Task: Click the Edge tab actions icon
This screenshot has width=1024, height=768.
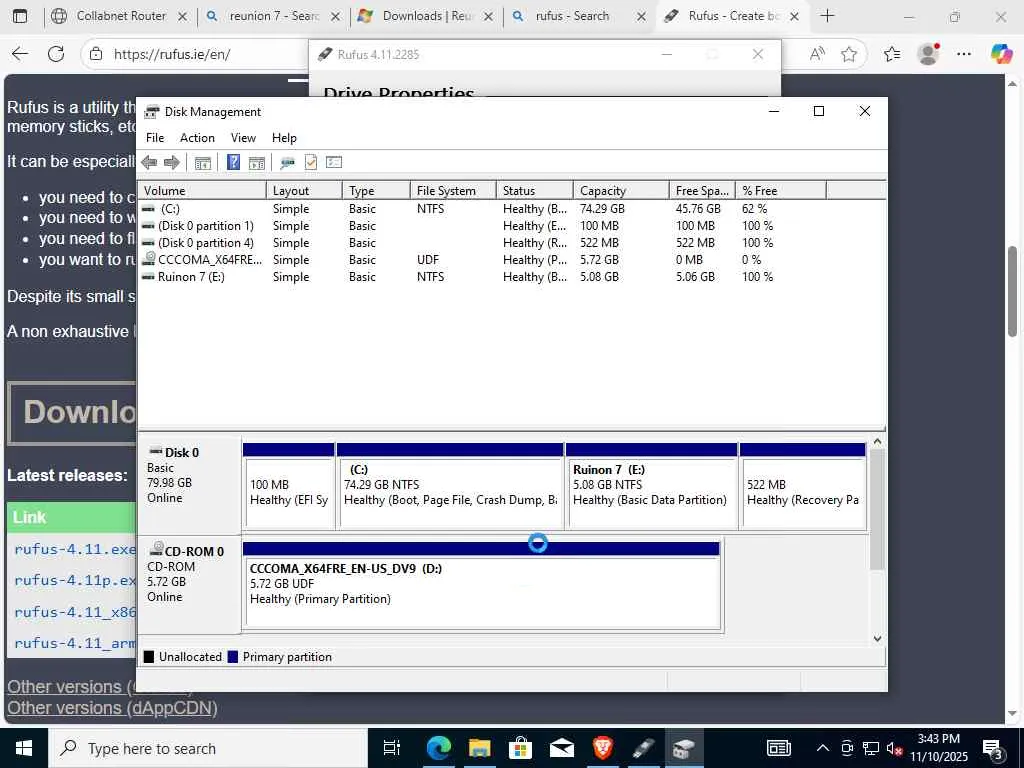Action: click(20, 16)
